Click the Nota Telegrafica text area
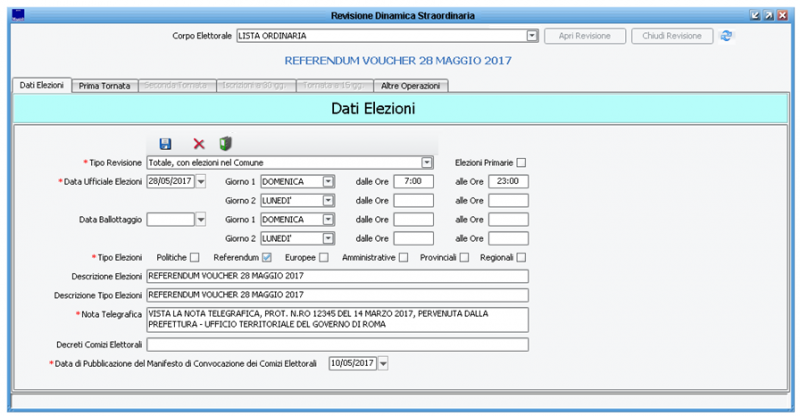This screenshot has width=800, height=416. [337, 319]
